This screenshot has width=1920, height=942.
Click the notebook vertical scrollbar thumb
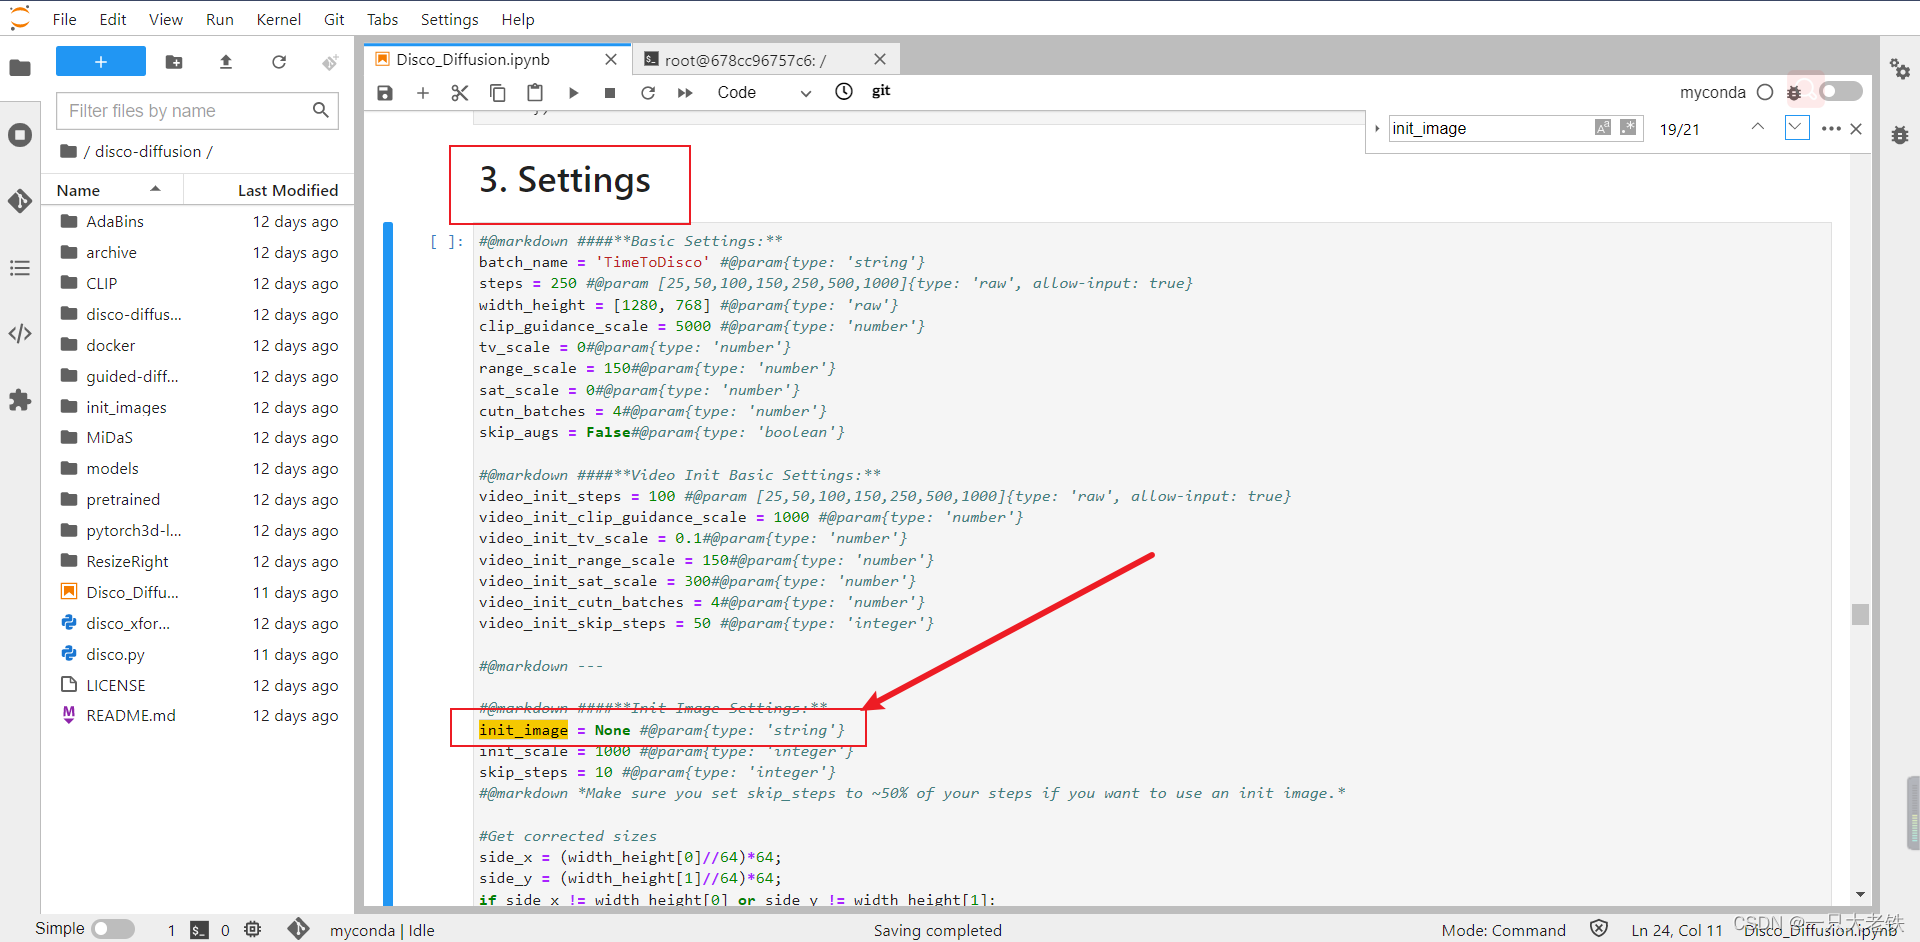(x=1860, y=614)
